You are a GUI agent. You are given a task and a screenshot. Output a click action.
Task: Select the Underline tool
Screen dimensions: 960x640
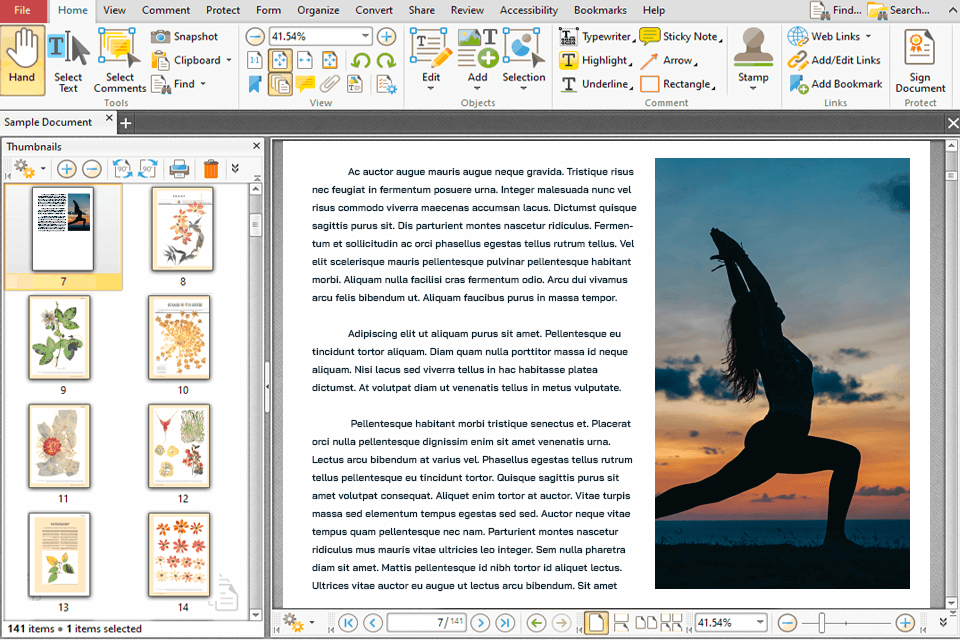point(596,84)
